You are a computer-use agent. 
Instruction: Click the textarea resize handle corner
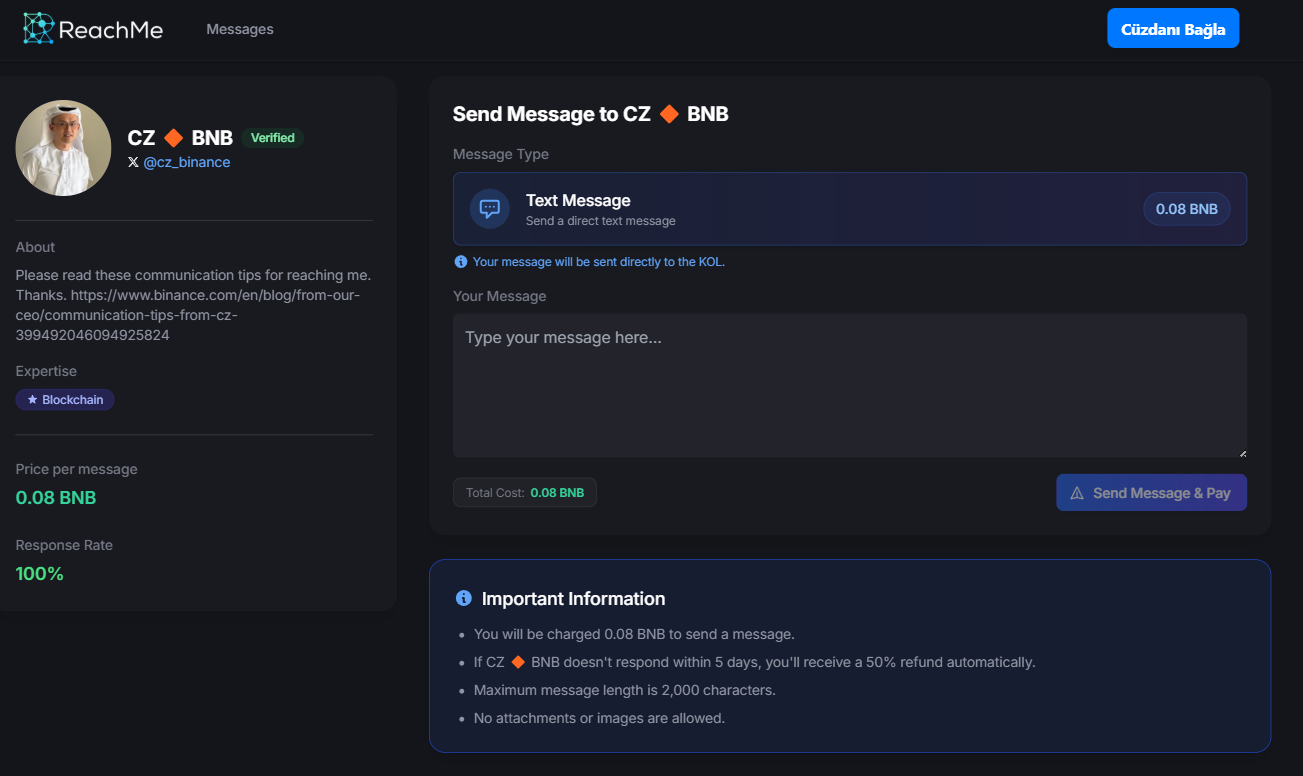1242,453
